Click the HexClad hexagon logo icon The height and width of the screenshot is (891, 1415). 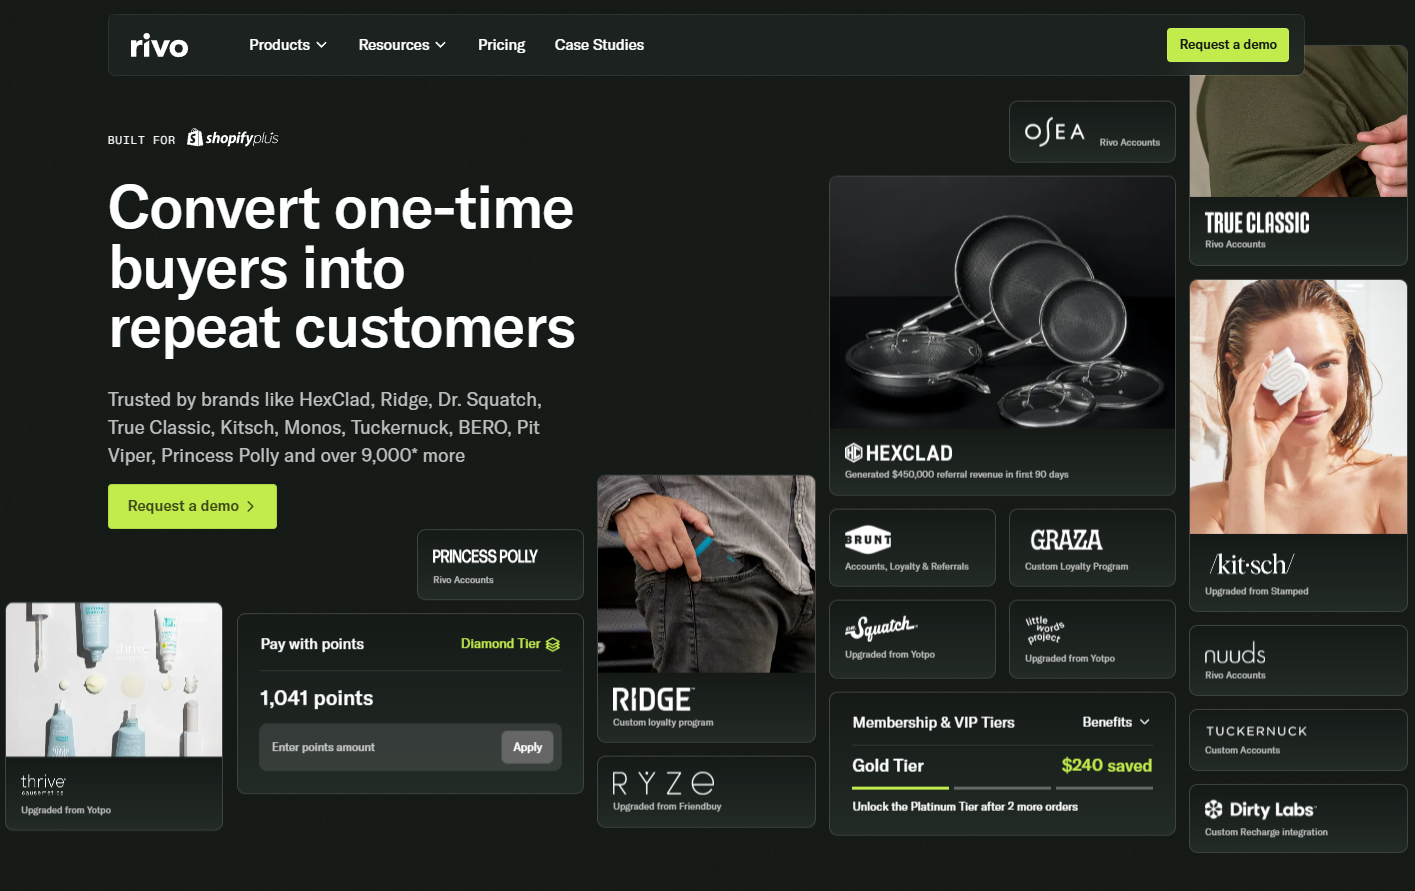[x=853, y=453]
